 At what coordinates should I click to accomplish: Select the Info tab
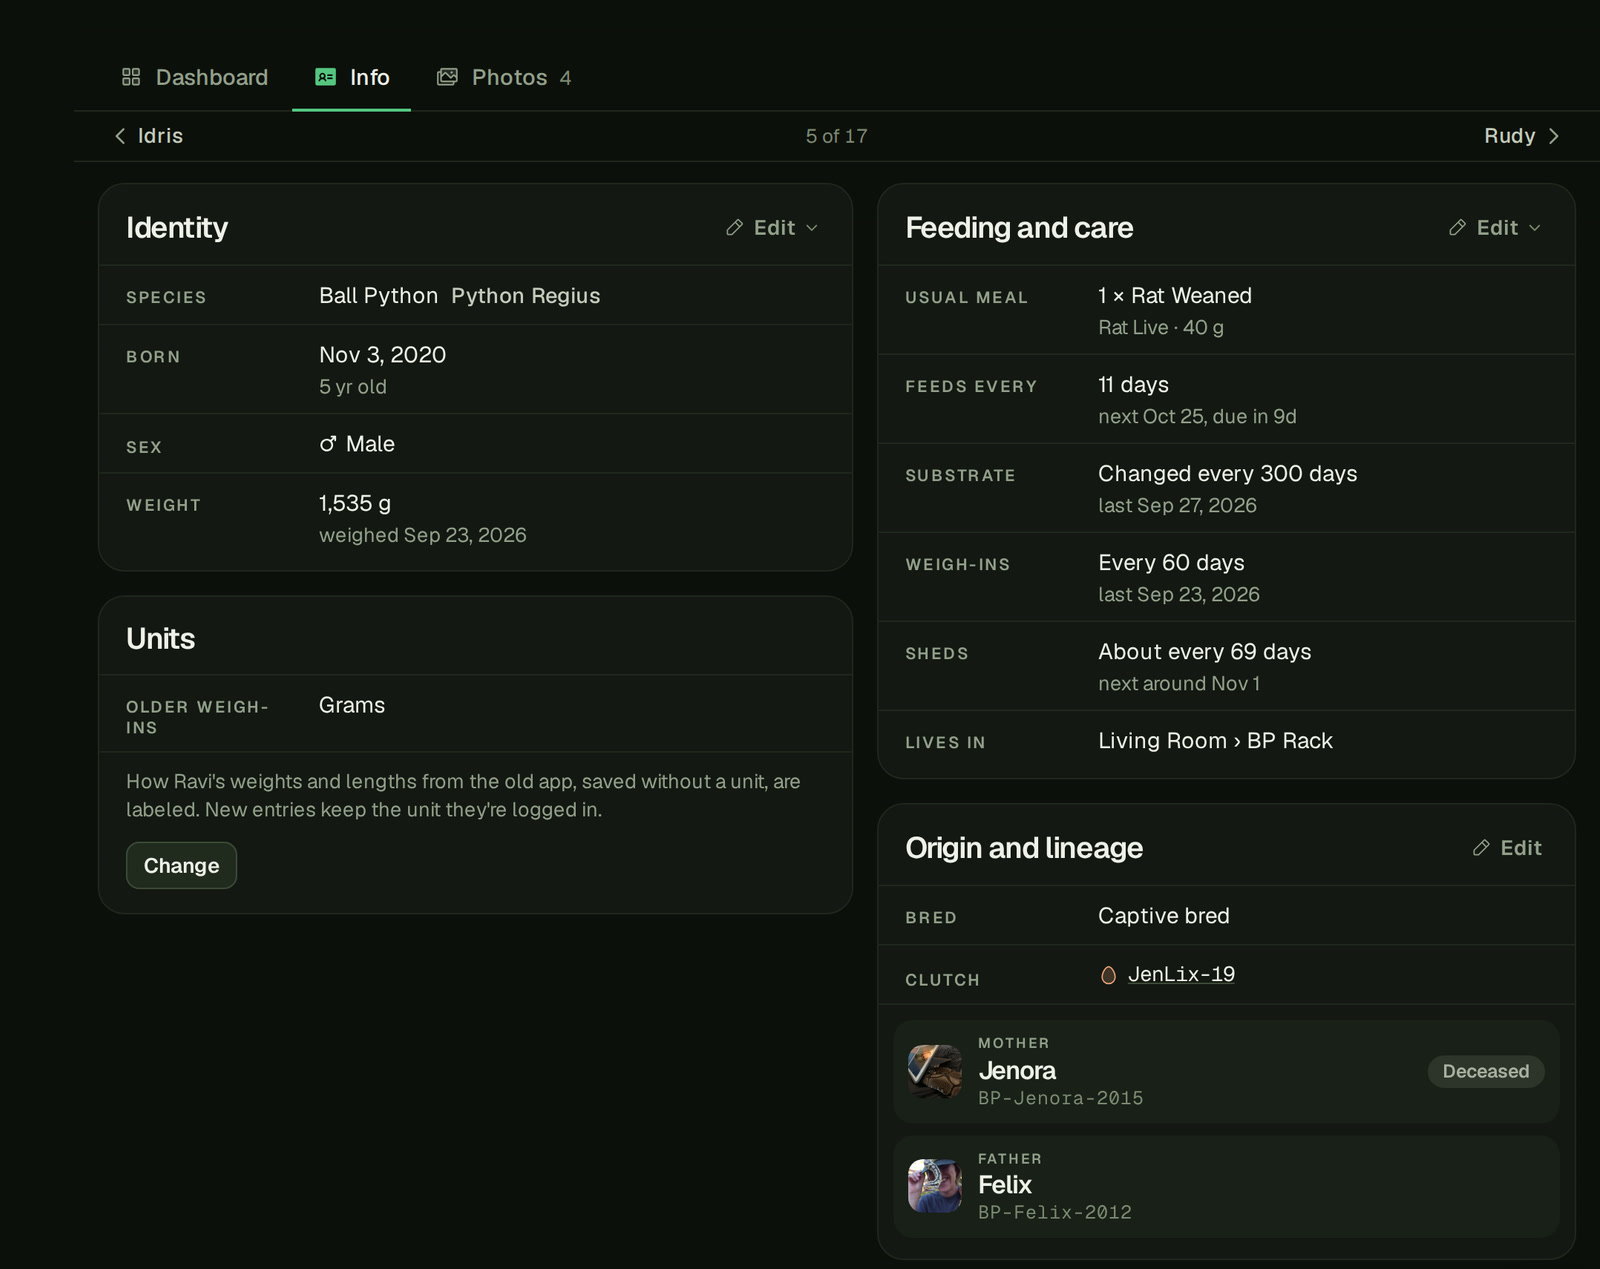(352, 77)
